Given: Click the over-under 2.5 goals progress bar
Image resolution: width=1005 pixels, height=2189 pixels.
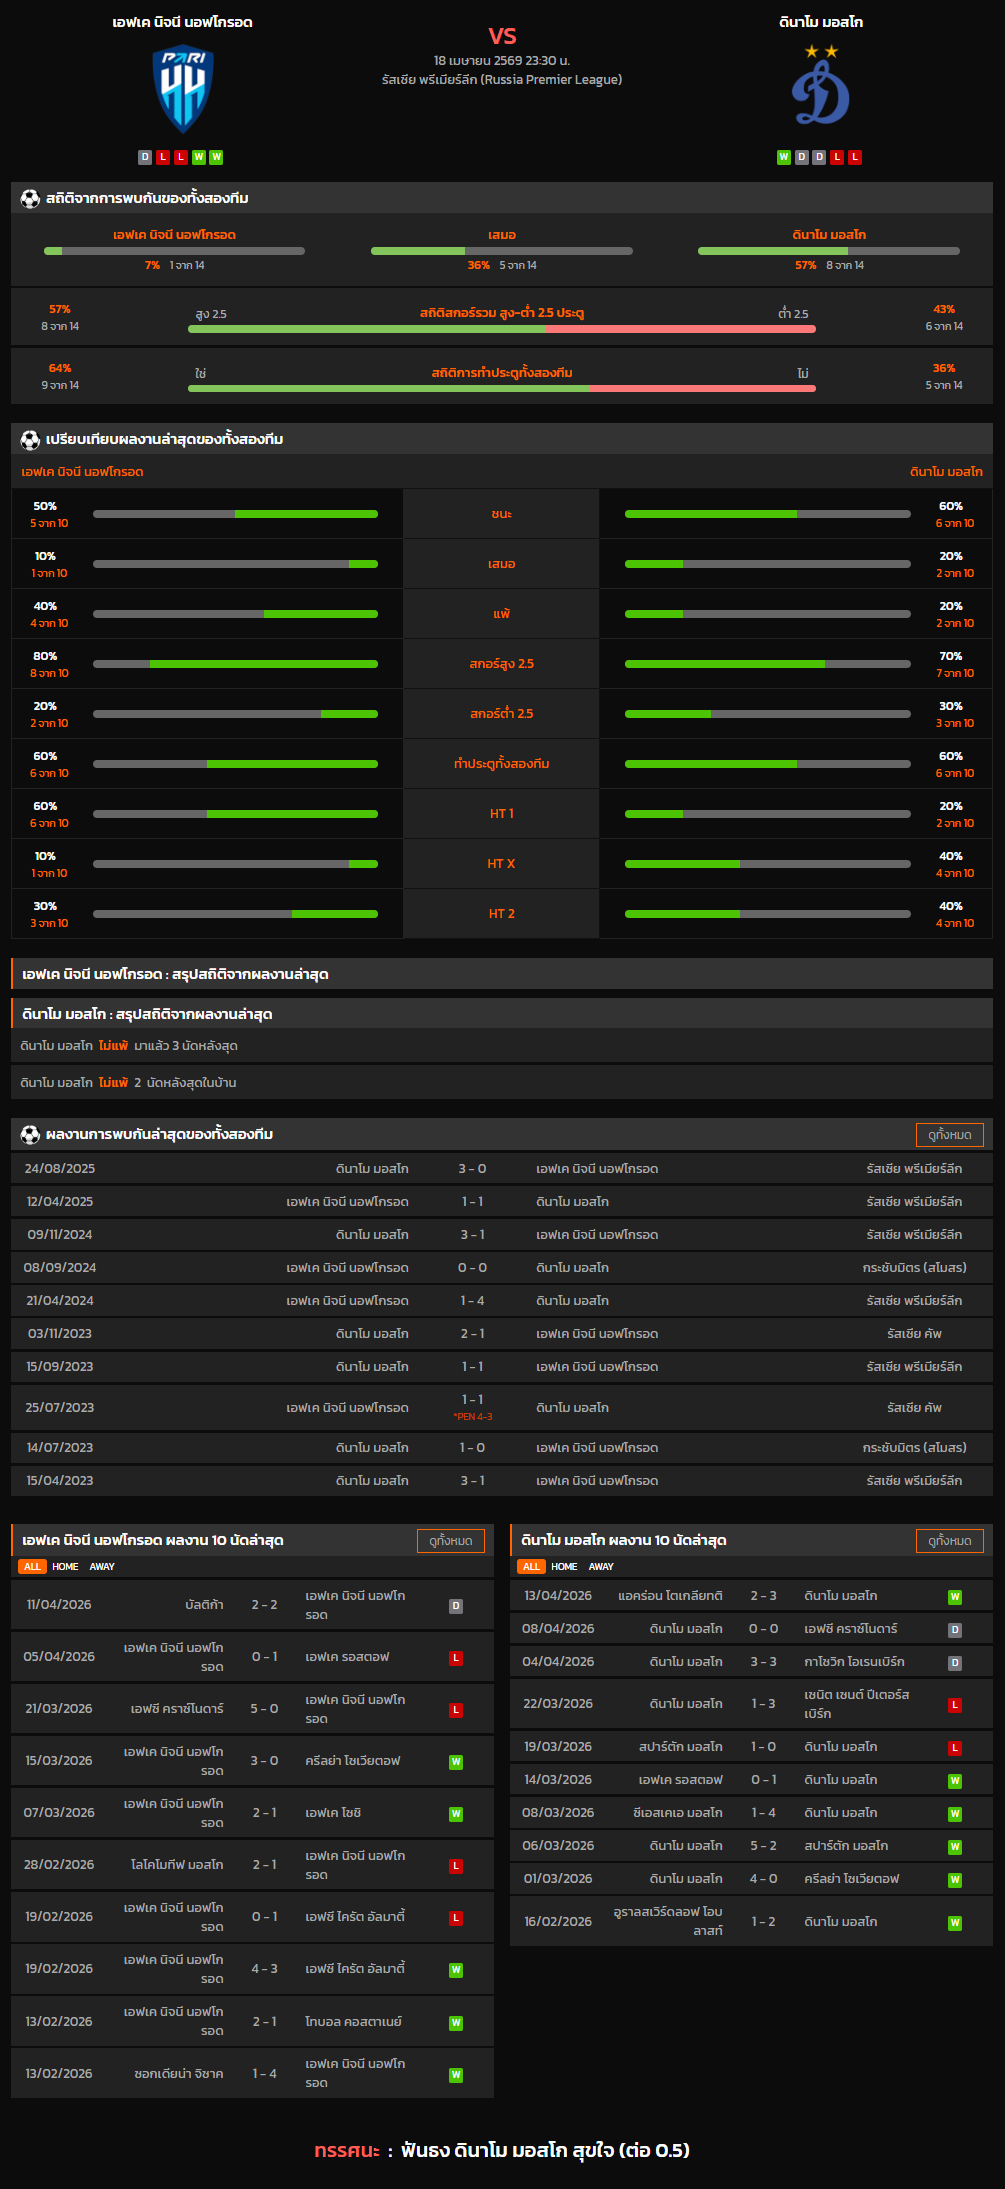Looking at the screenshot, I should click(502, 329).
